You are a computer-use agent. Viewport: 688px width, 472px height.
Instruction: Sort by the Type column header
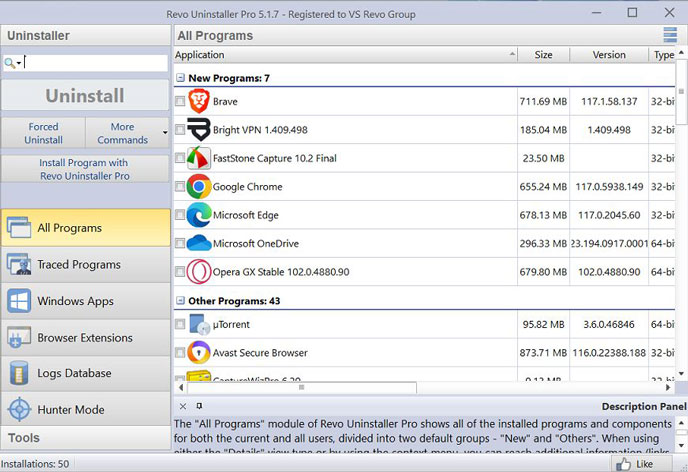tap(663, 55)
